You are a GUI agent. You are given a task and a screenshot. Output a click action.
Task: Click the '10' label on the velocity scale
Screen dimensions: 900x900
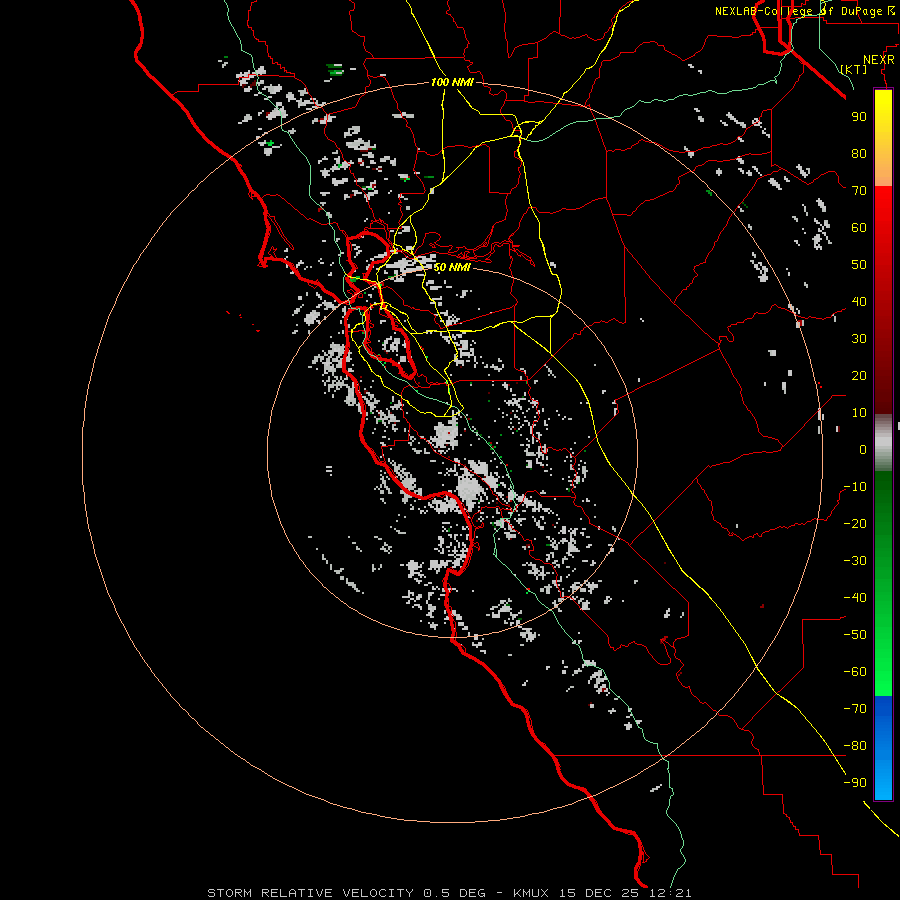pyautogui.click(x=859, y=413)
